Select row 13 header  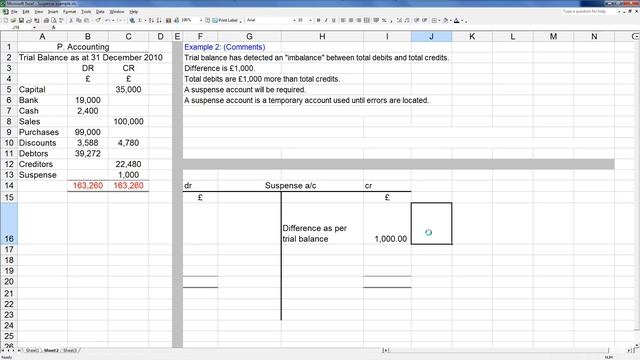[x=9, y=175]
